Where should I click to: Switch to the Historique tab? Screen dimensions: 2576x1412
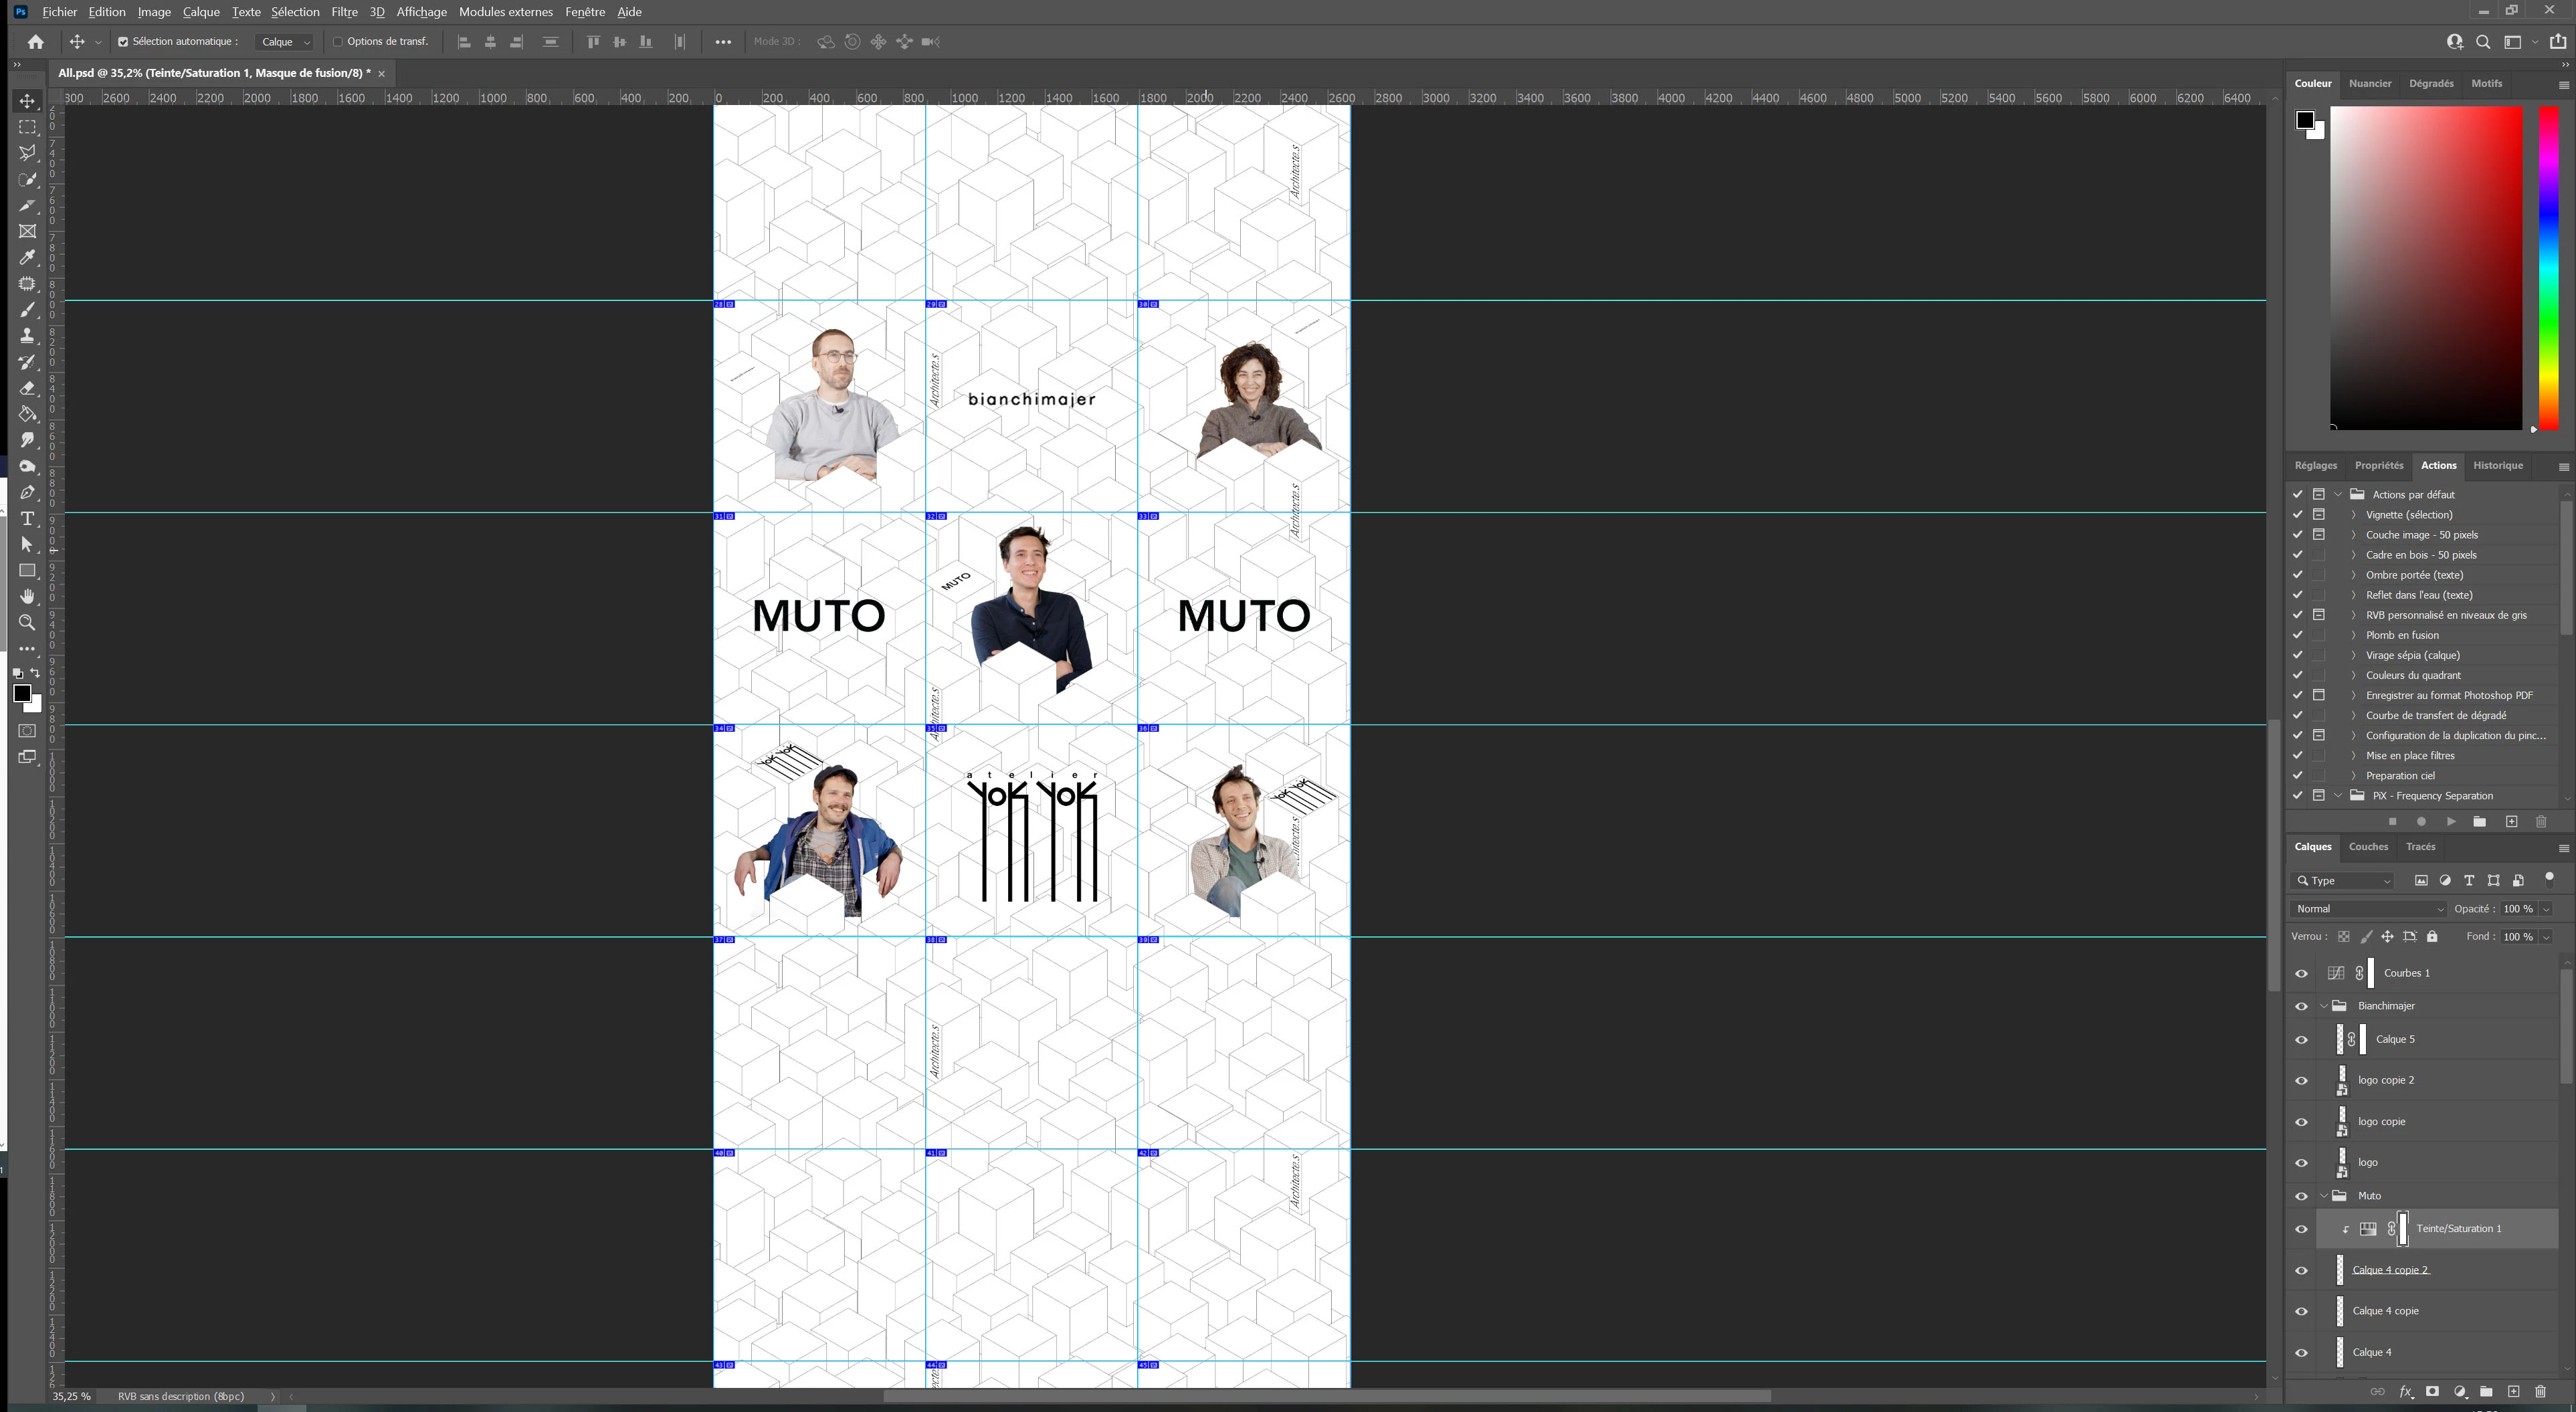point(2497,466)
